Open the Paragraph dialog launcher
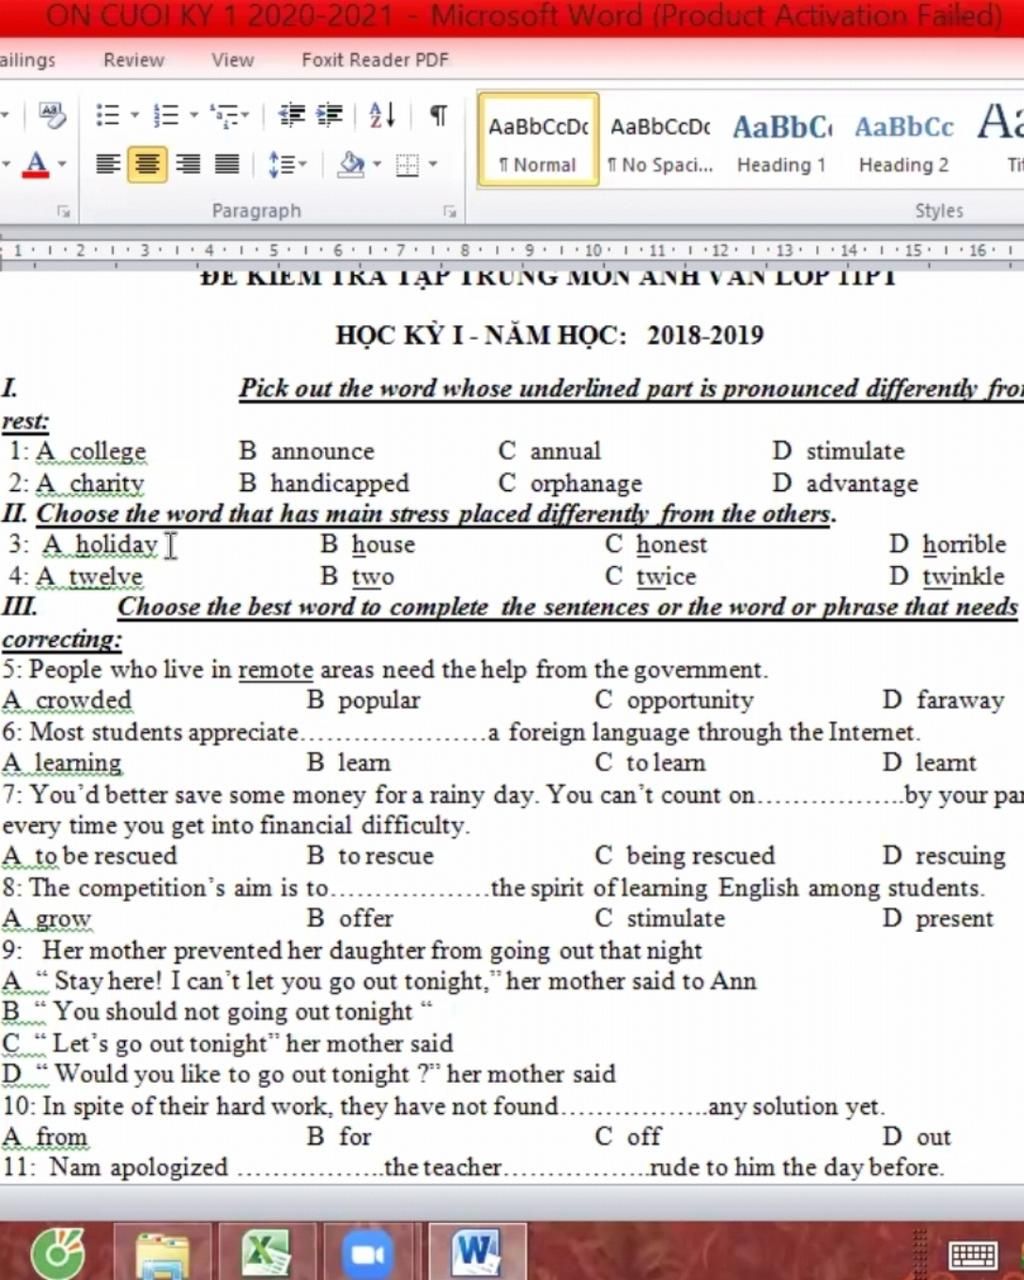The height and width of the screenshot is (1280, 1024). (x=450, y=211)
